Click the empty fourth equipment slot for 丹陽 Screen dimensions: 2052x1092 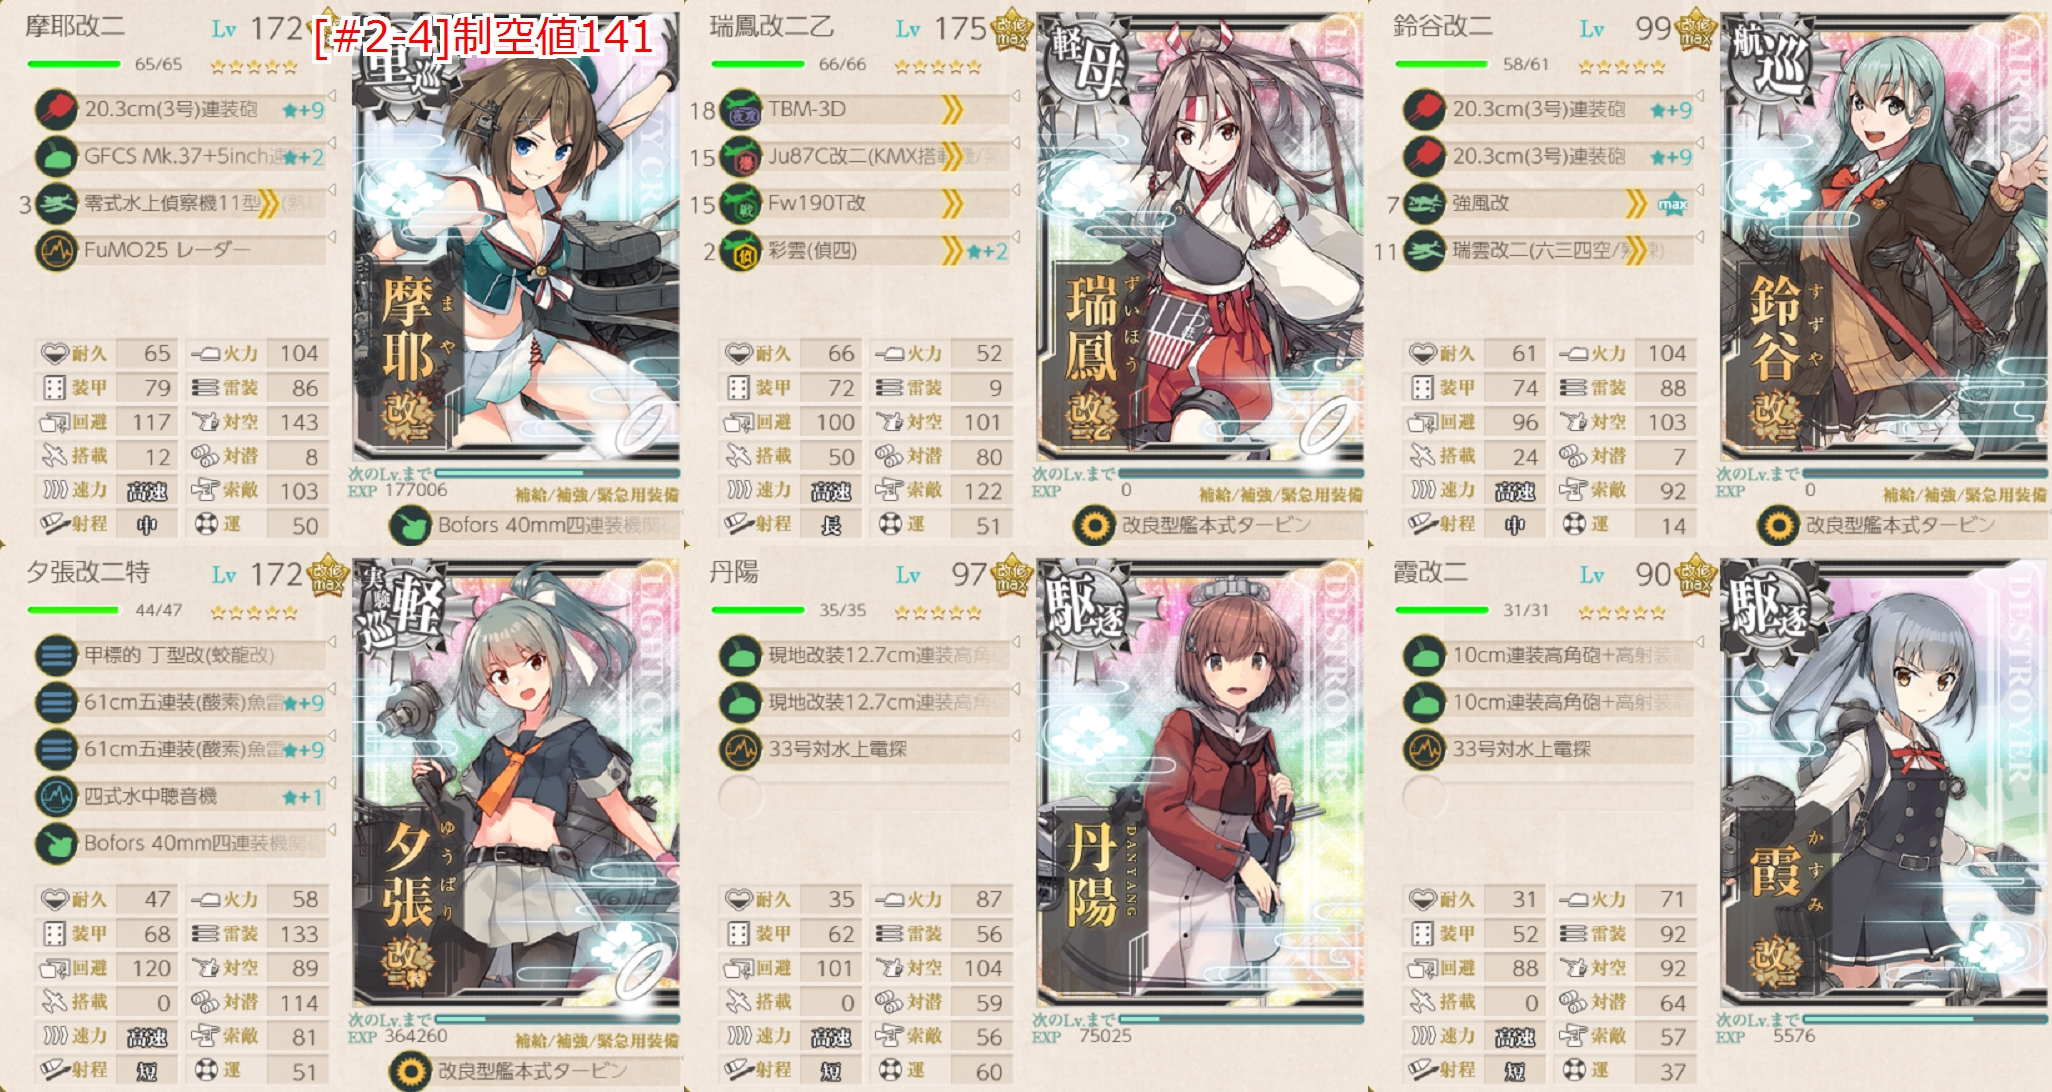coord(740,797)
